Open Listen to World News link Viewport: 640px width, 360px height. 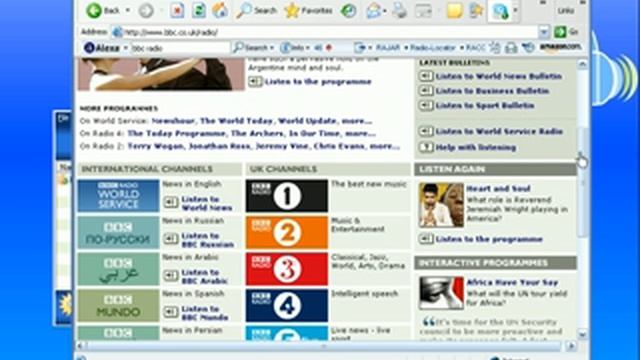207,204
